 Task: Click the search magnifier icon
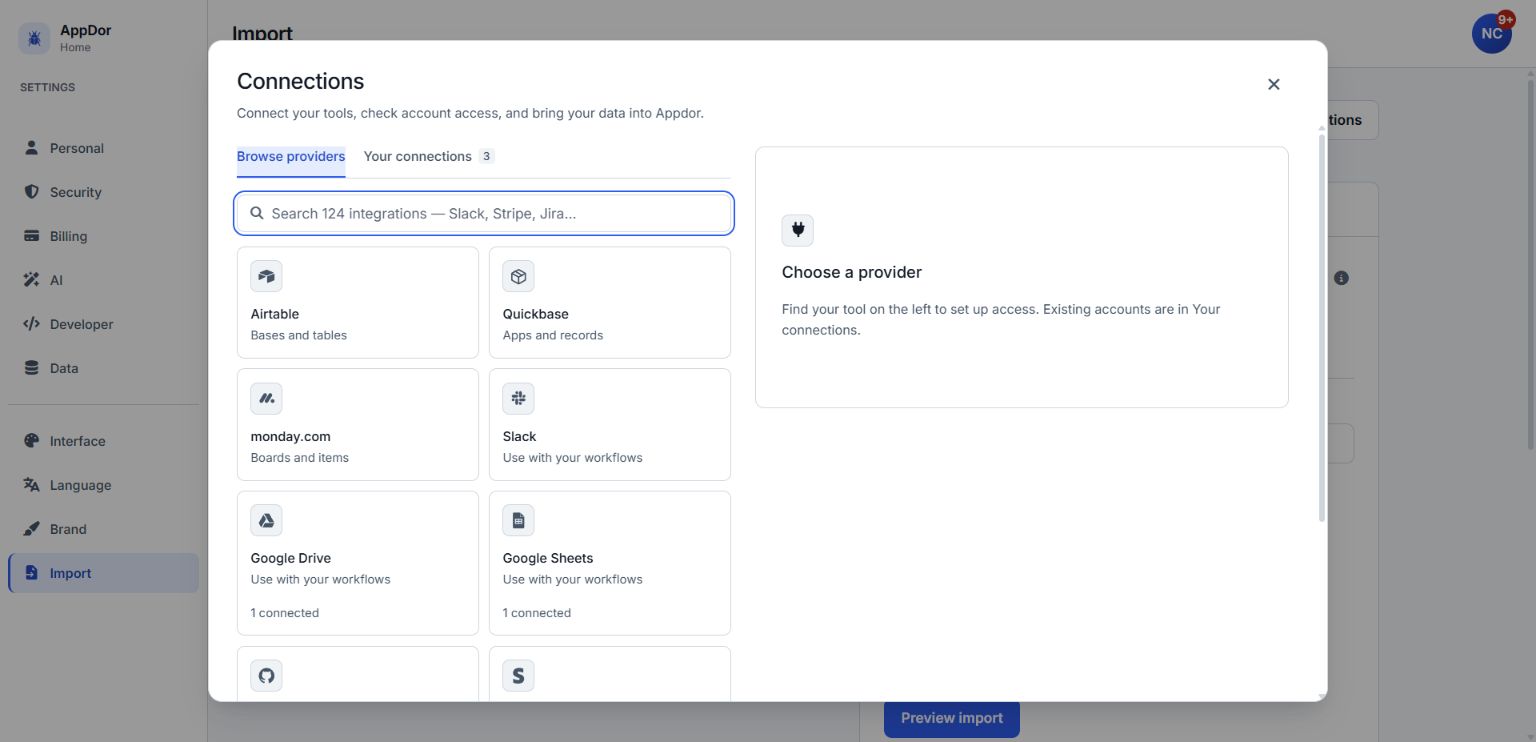(x=257, y=213)
